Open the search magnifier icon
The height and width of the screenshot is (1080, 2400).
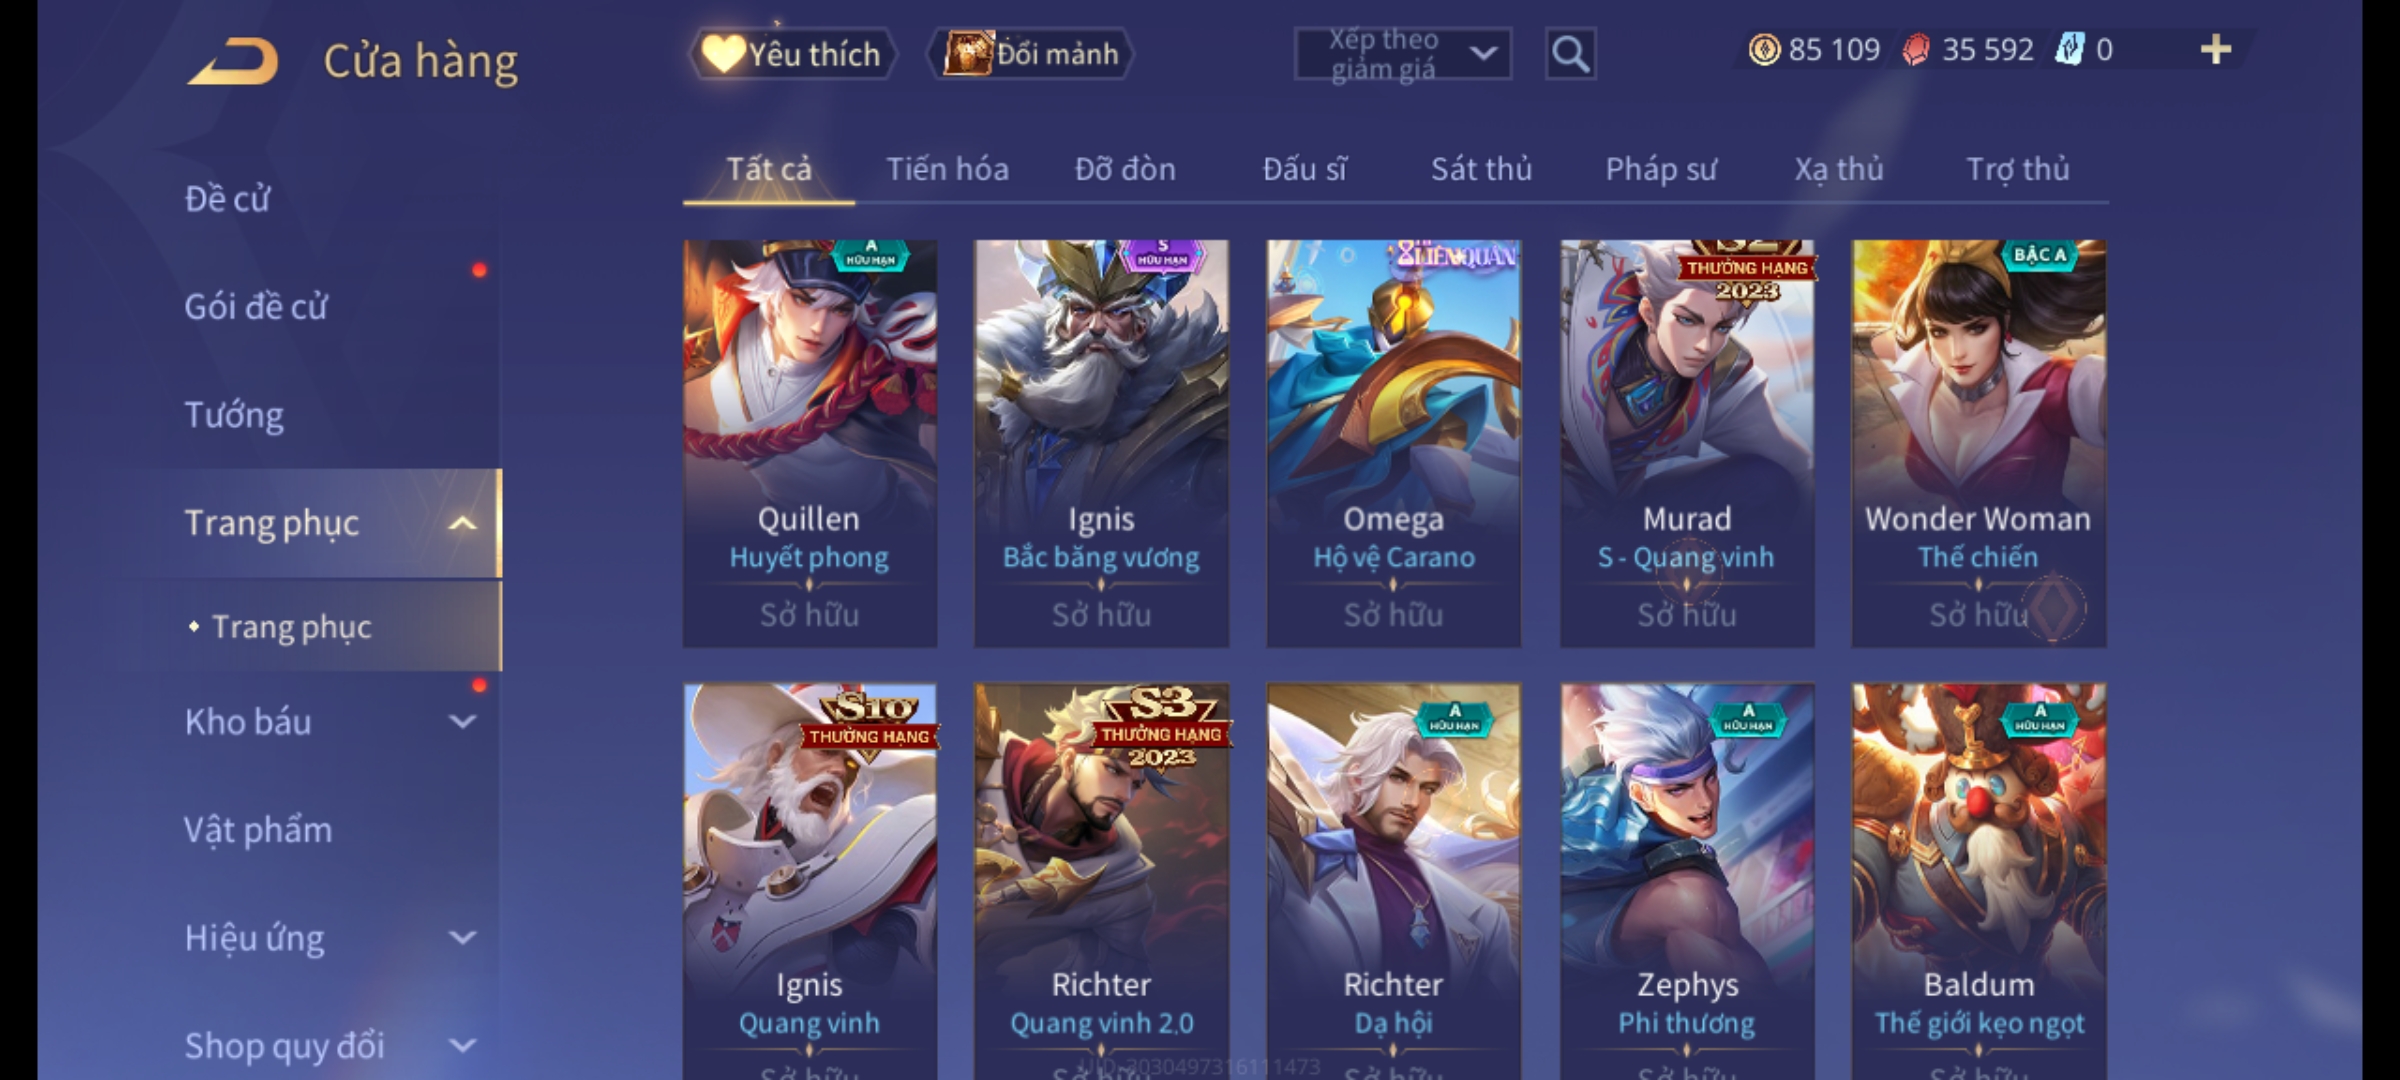coord(1570,54)
